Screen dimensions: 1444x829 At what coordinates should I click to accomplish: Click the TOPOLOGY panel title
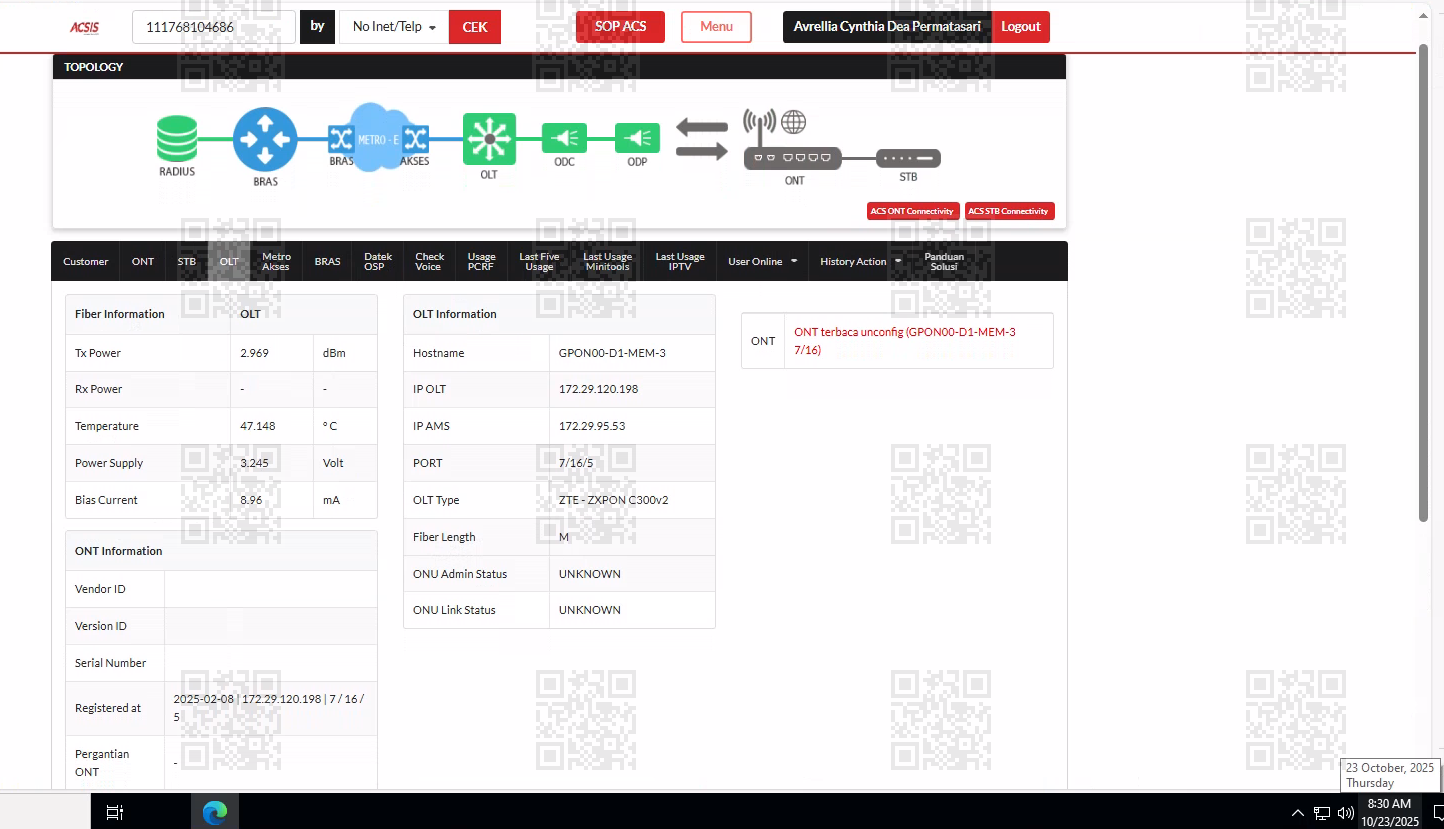[x=94, y=67]
